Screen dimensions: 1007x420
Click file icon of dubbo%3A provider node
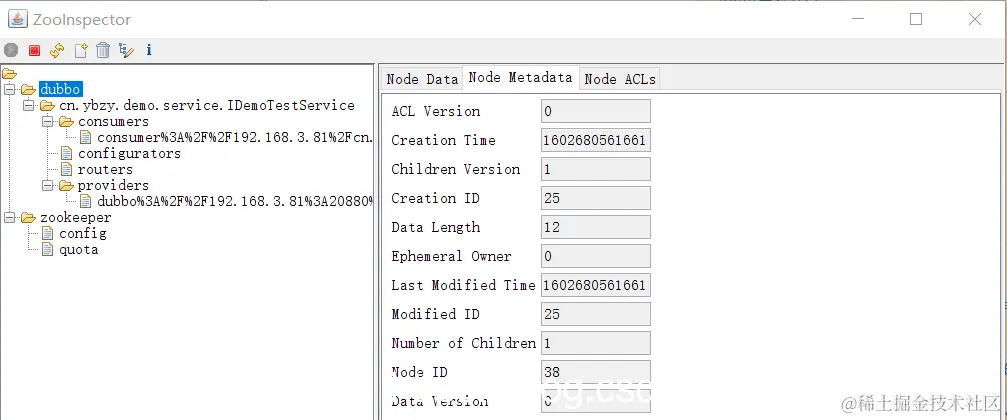point(85,202)
